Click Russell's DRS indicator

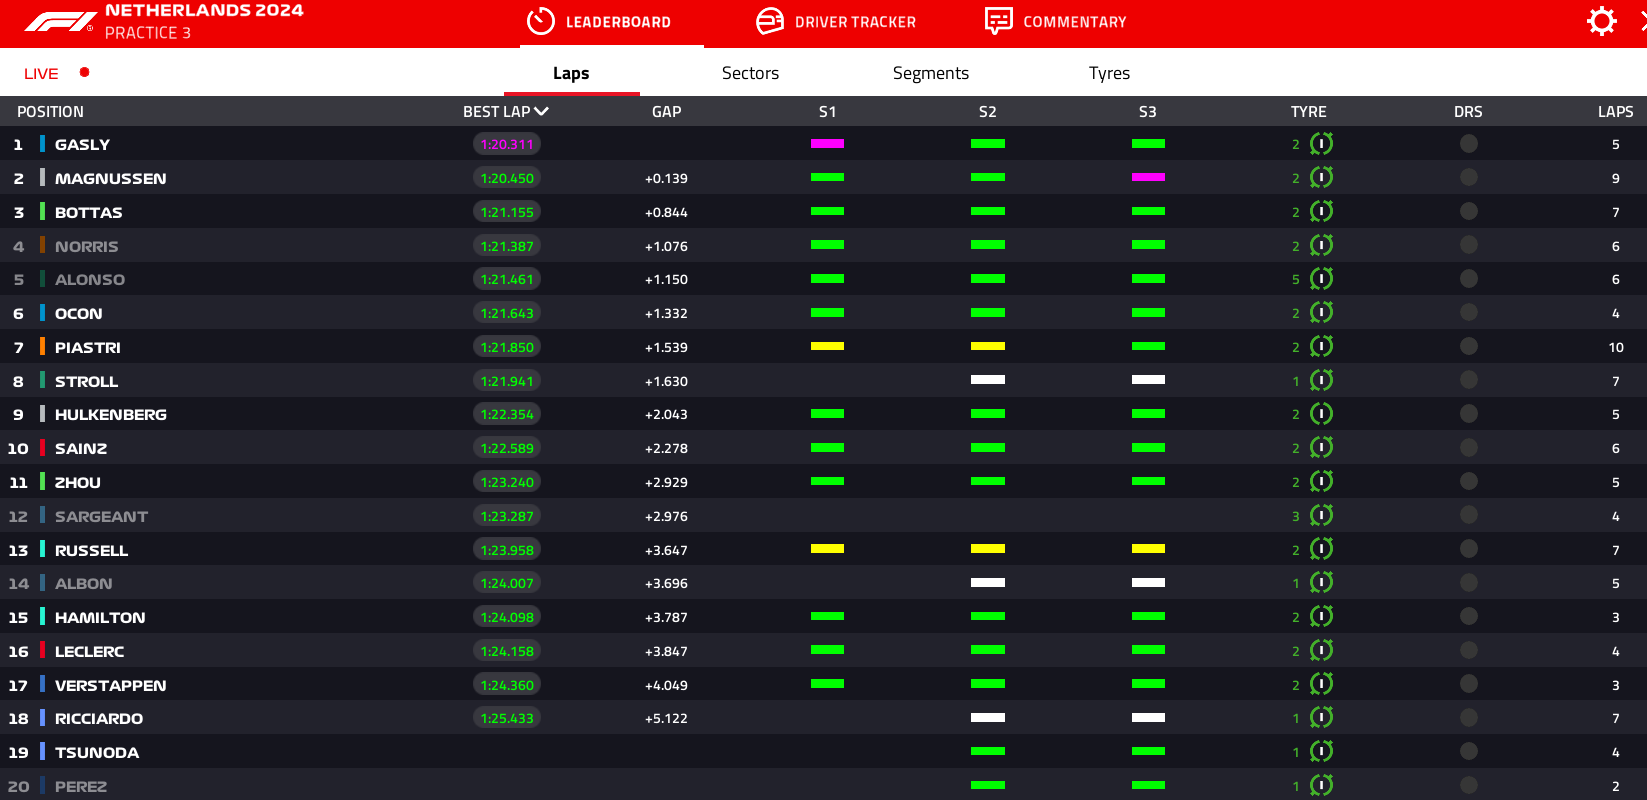click(x=1468, y=549)
